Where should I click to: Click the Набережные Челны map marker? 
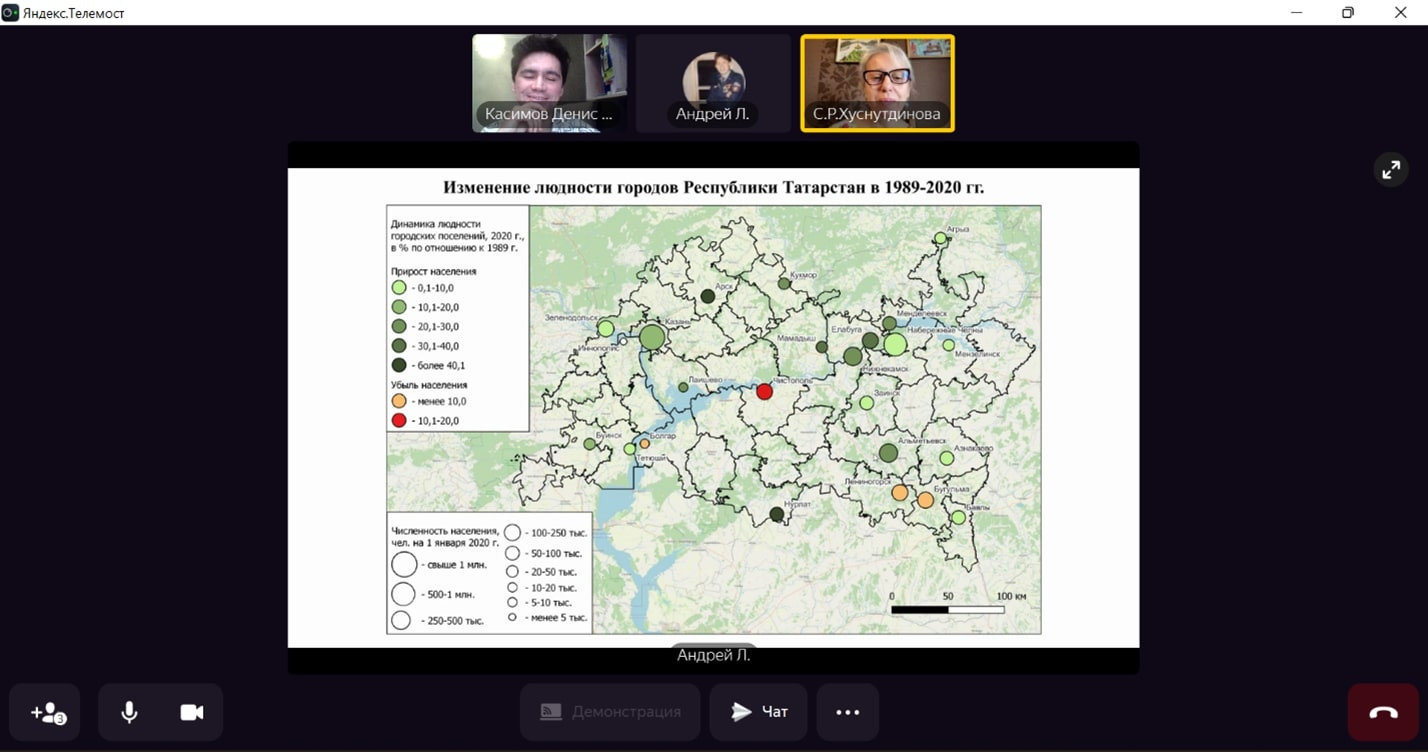[x=895, y=345]
